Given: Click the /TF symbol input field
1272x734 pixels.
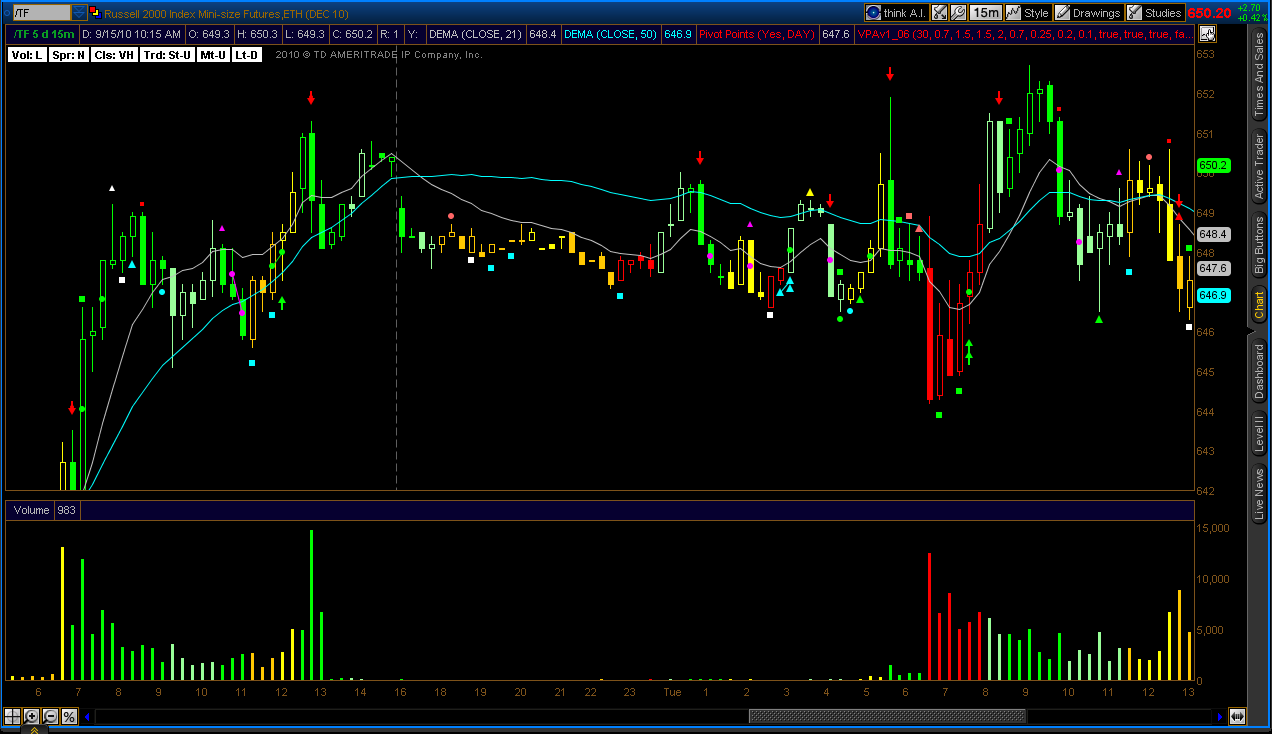Looking at the screenshot, I should (42, 13).
